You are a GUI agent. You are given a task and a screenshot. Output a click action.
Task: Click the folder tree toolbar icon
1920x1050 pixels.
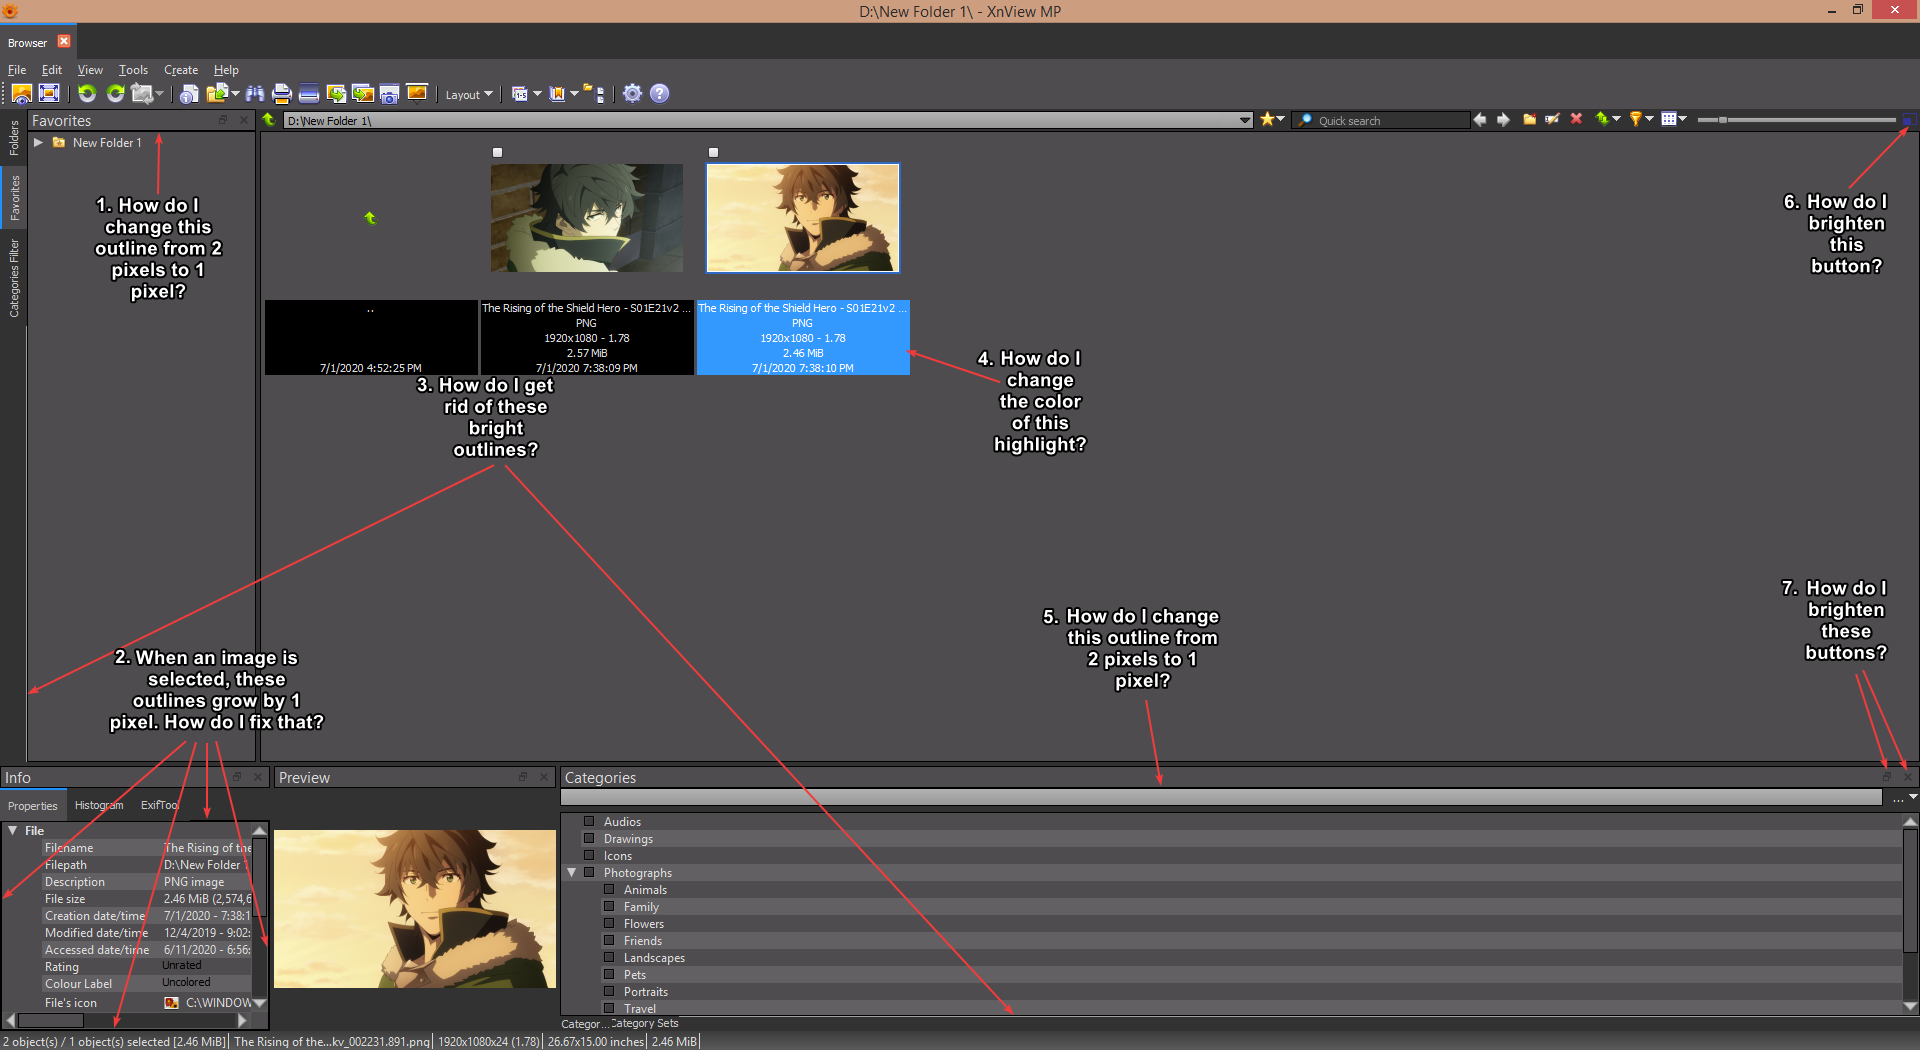click(x=594, y=94)
